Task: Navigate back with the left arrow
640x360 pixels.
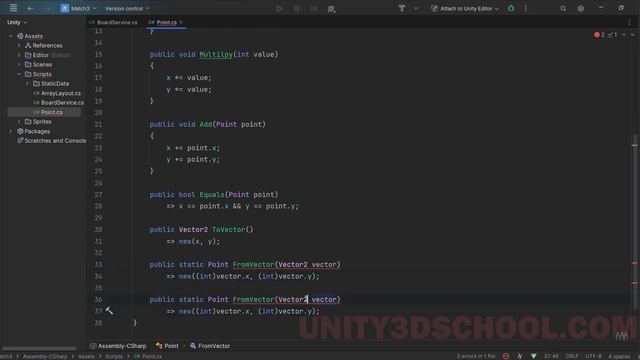Action: pyautogui.click(x=30, y=8)
